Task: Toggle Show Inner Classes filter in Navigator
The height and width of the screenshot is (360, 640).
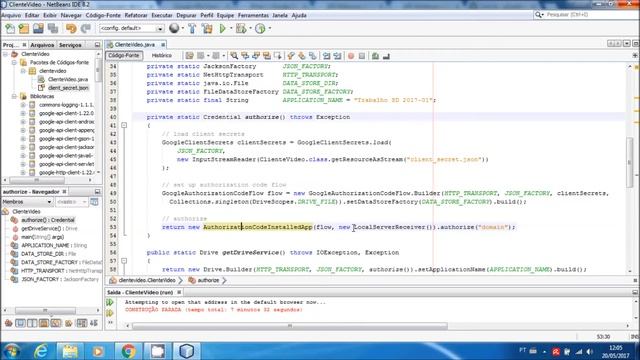Action: 56,323
